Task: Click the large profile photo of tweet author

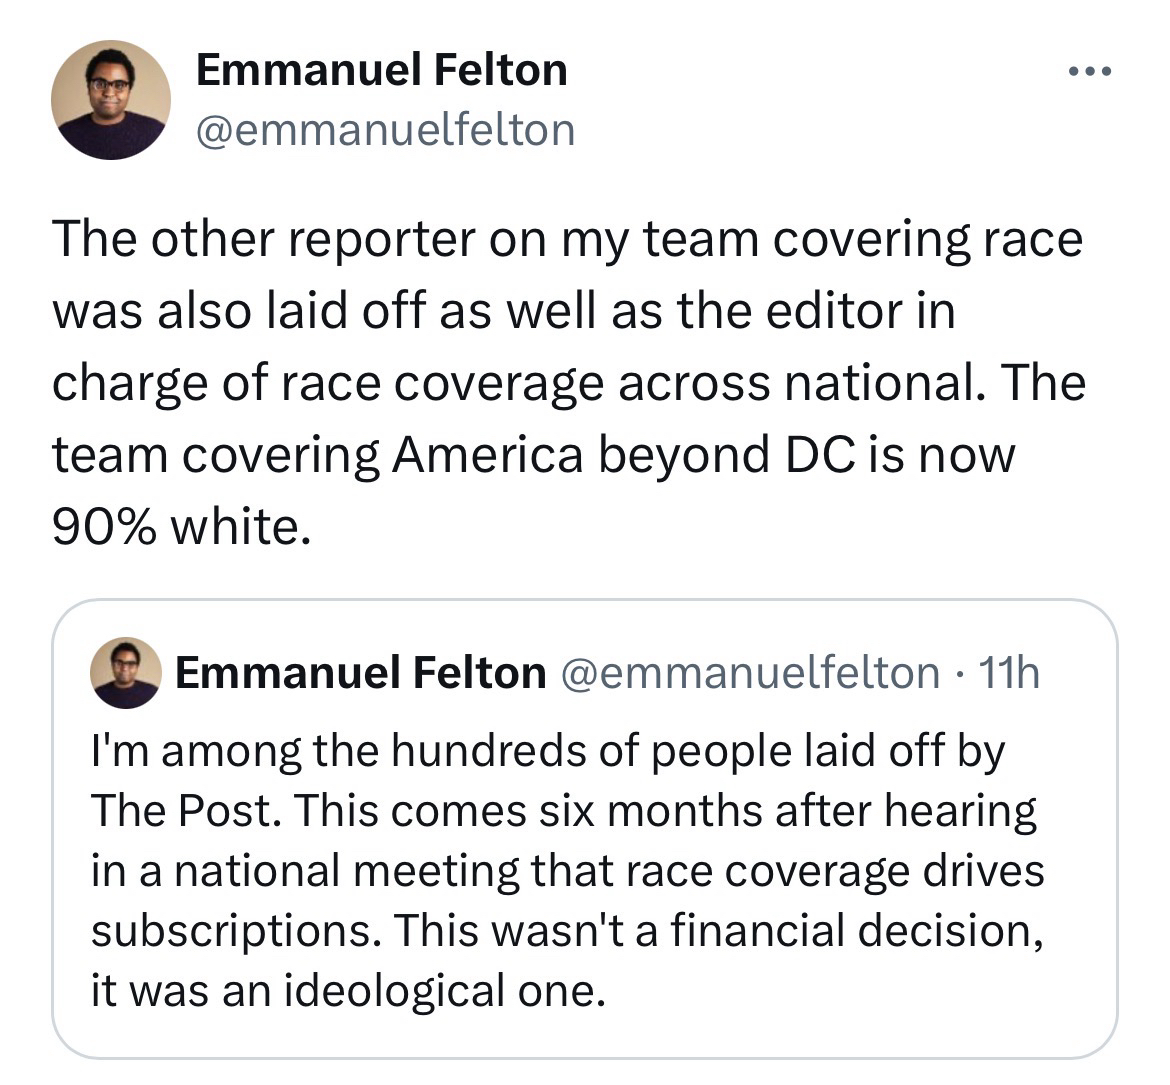Action: [111, 100]
